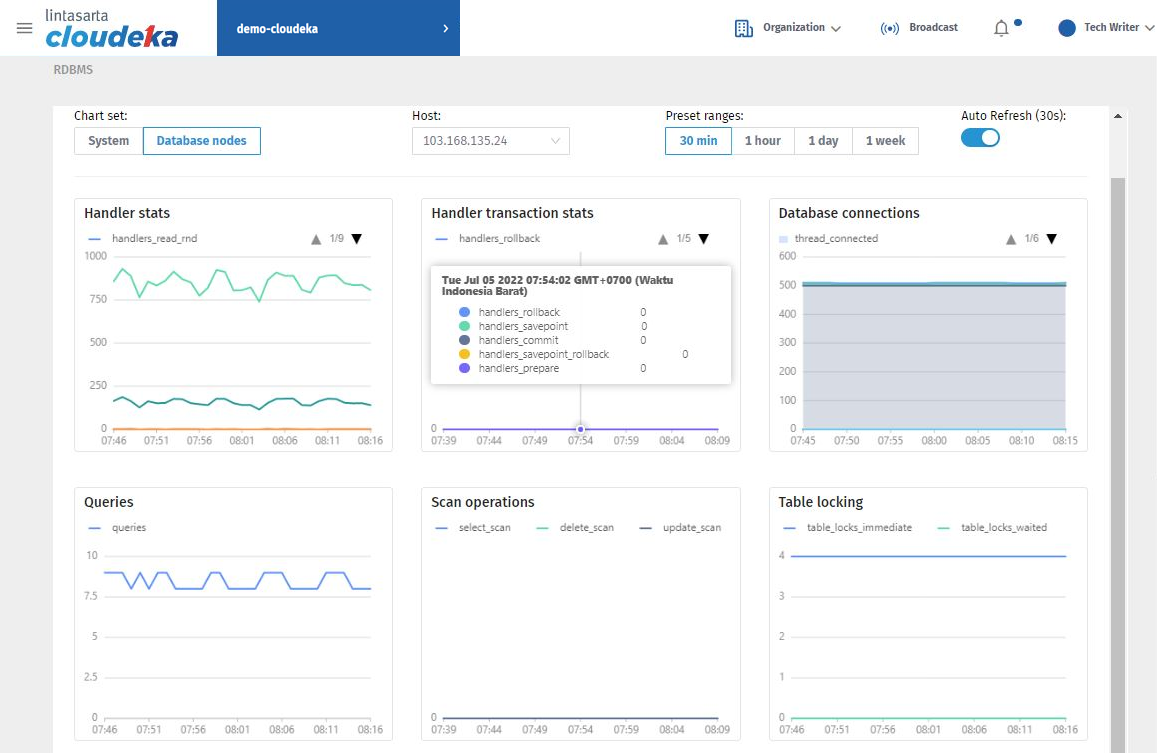The image size is (1157, 753).
Task: Open the hamburger navigation menu
Action: pyautogui.click(x=24, y=28)
